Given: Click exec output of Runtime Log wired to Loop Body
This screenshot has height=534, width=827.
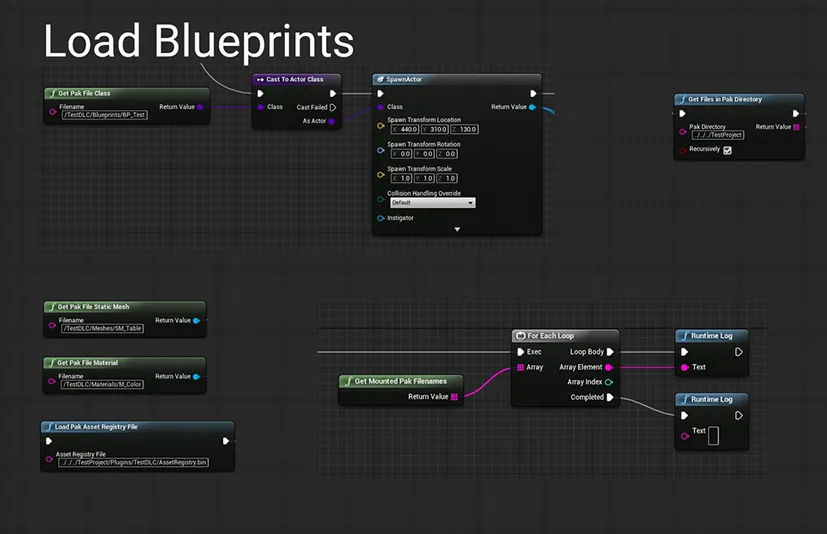Looking at the screenshot, I should pos(739,352).
